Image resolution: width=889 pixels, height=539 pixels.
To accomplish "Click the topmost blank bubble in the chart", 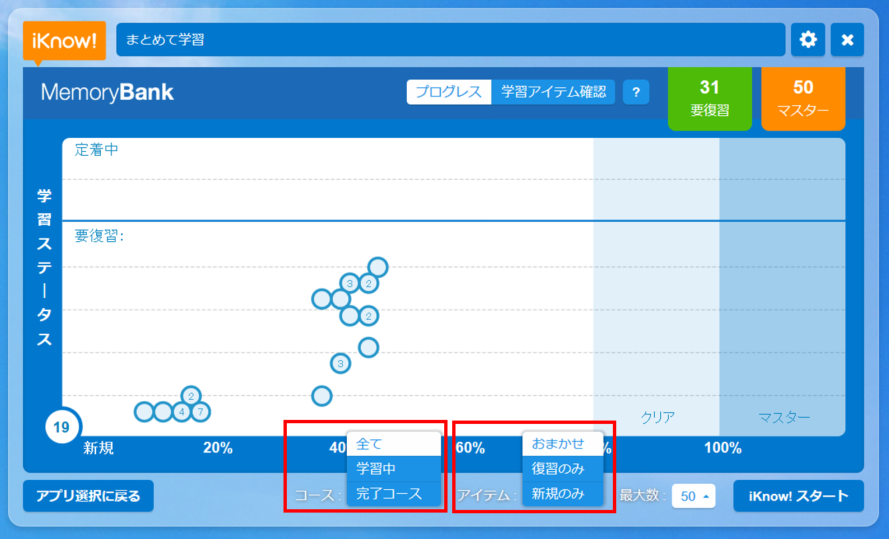I will tap(378, 266).
